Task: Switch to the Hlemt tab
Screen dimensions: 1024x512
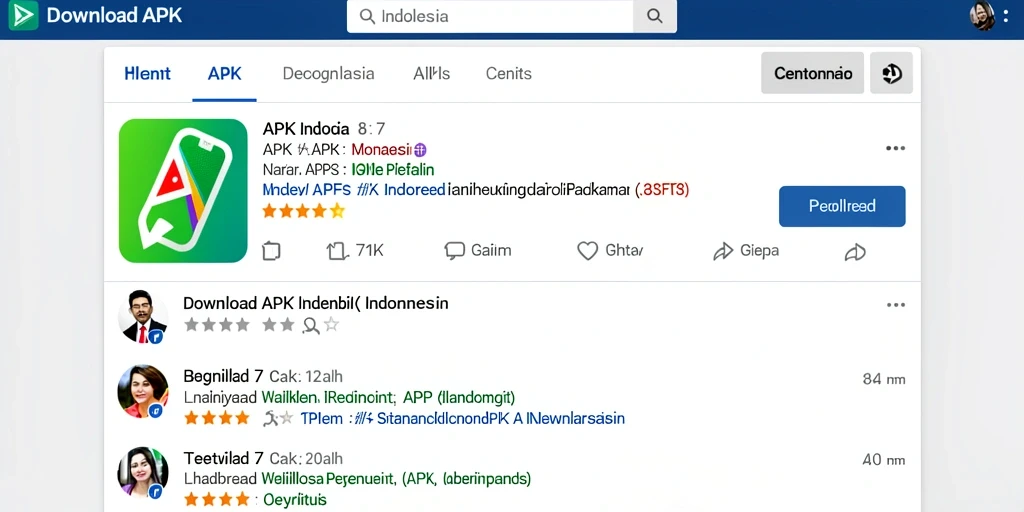Action: [148, 74]
